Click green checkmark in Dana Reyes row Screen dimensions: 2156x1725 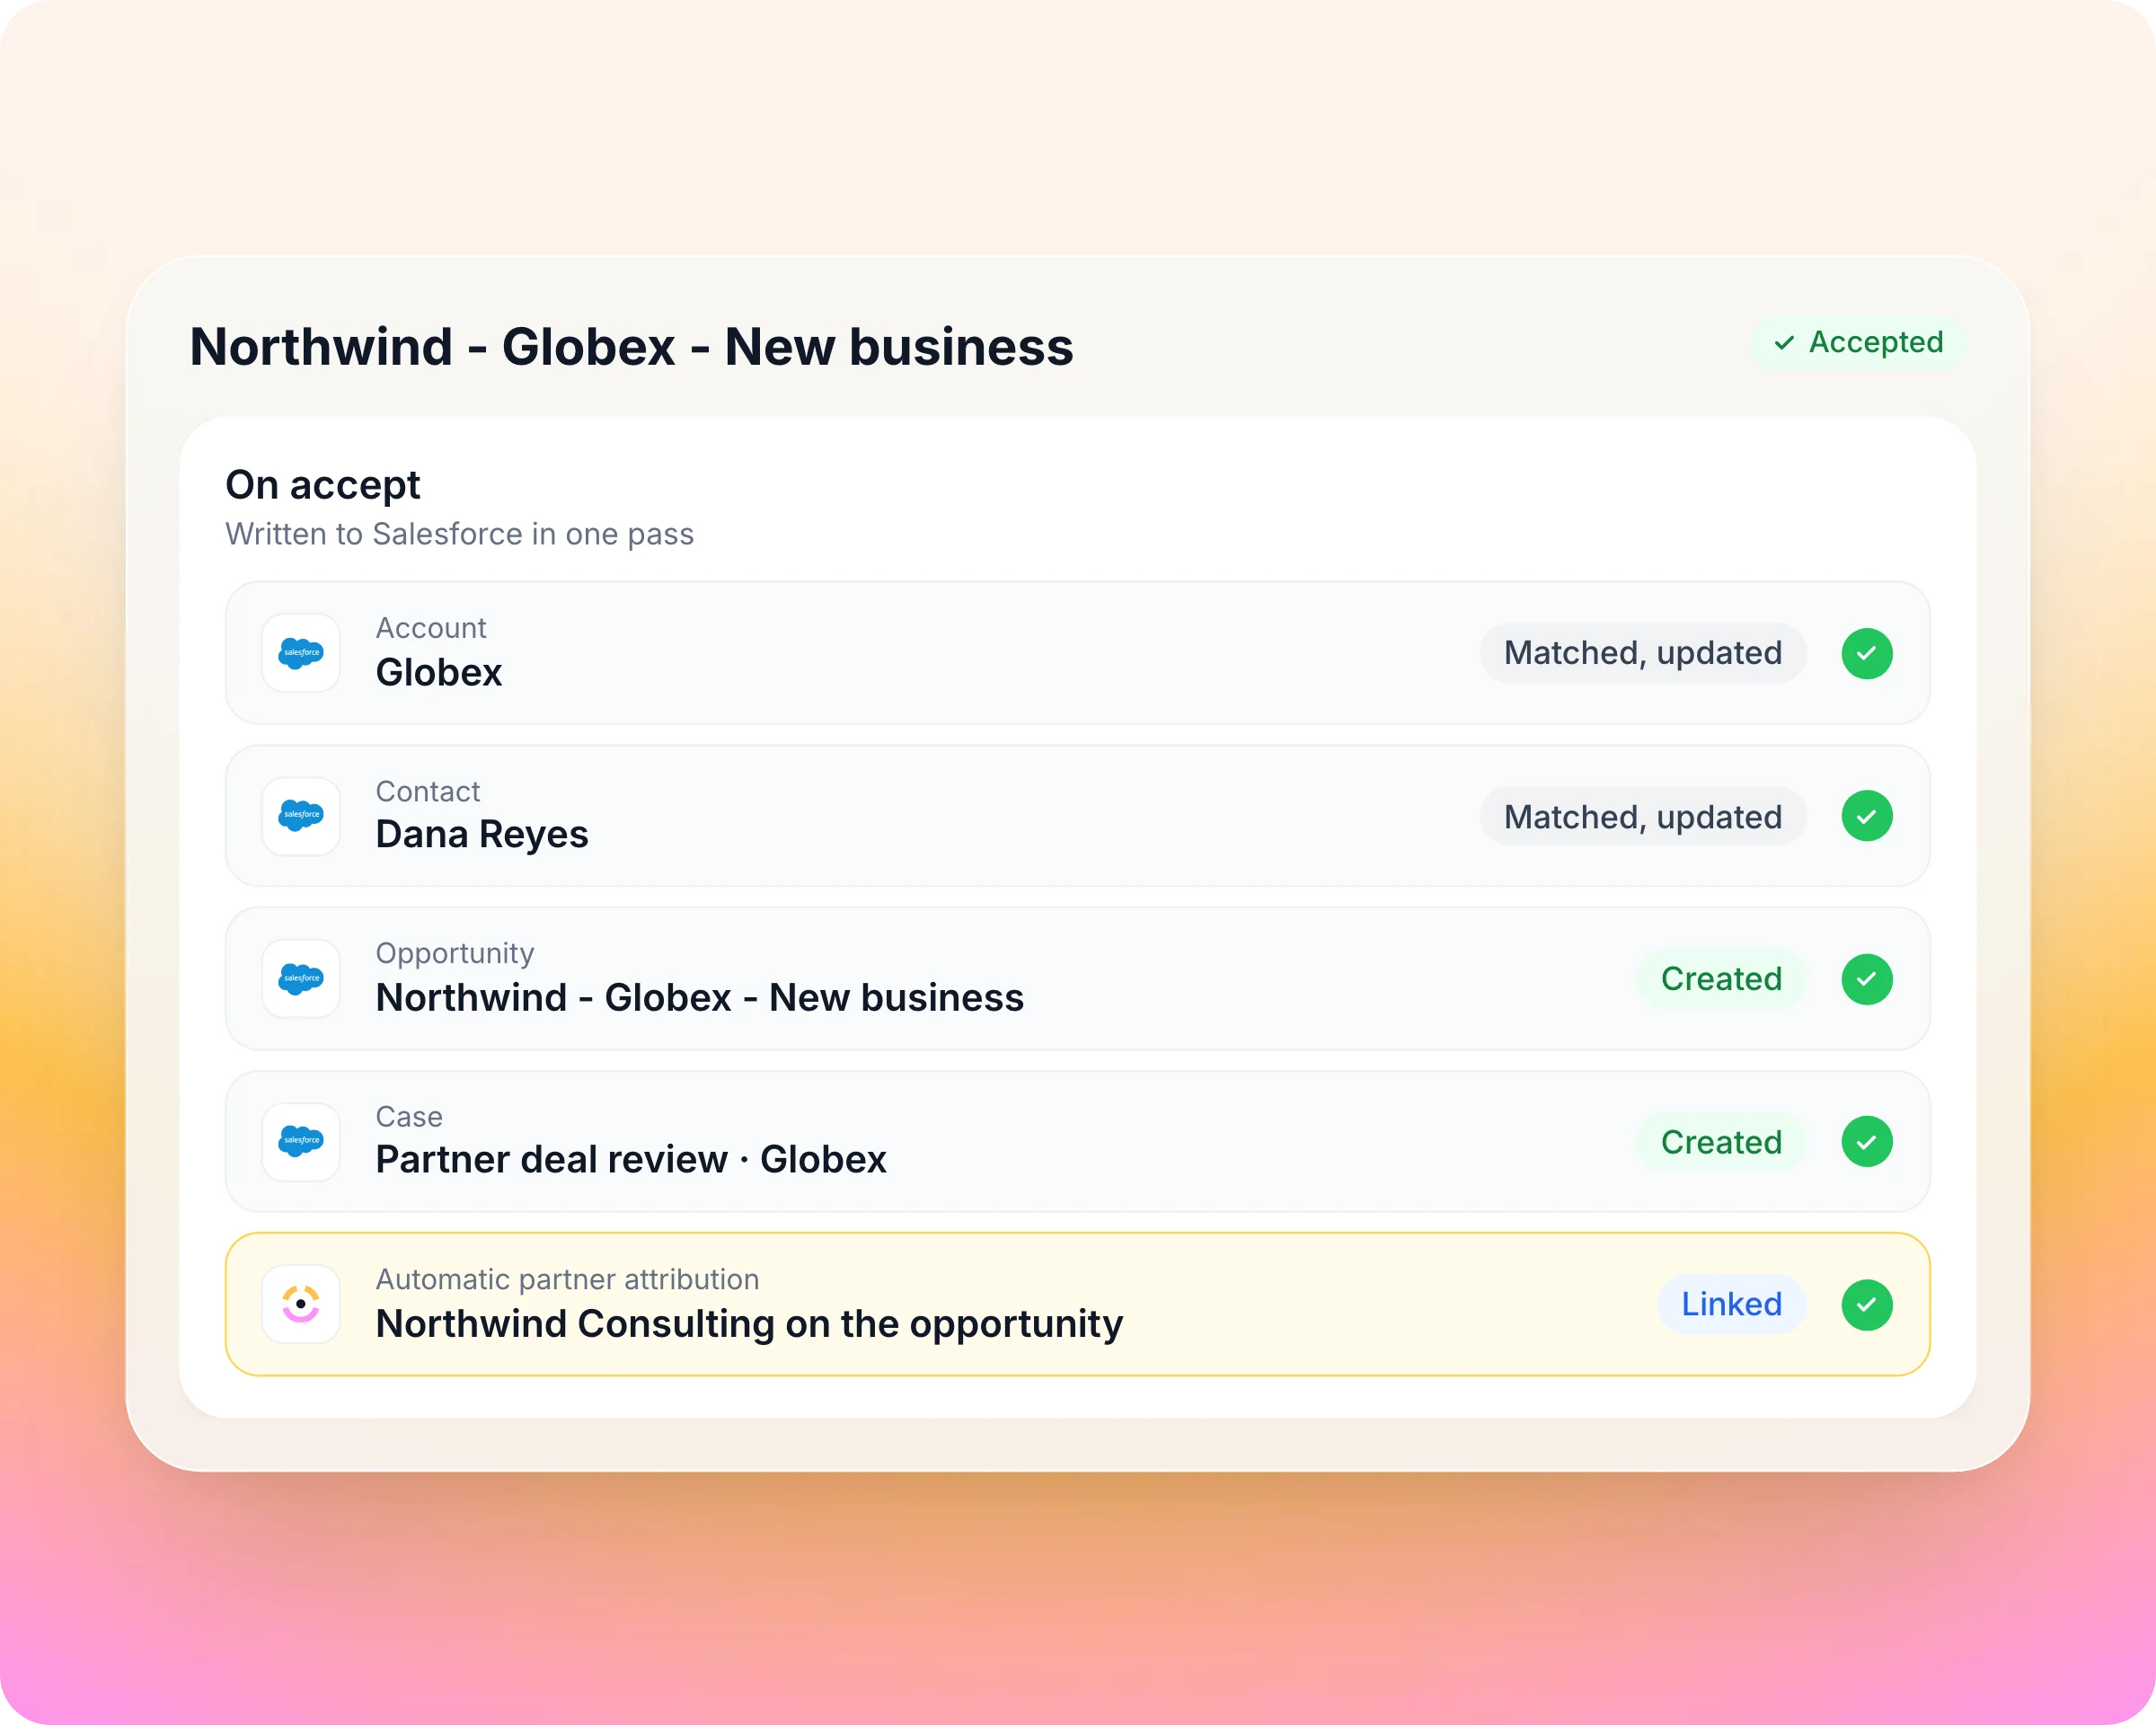tap(1867, 816)
